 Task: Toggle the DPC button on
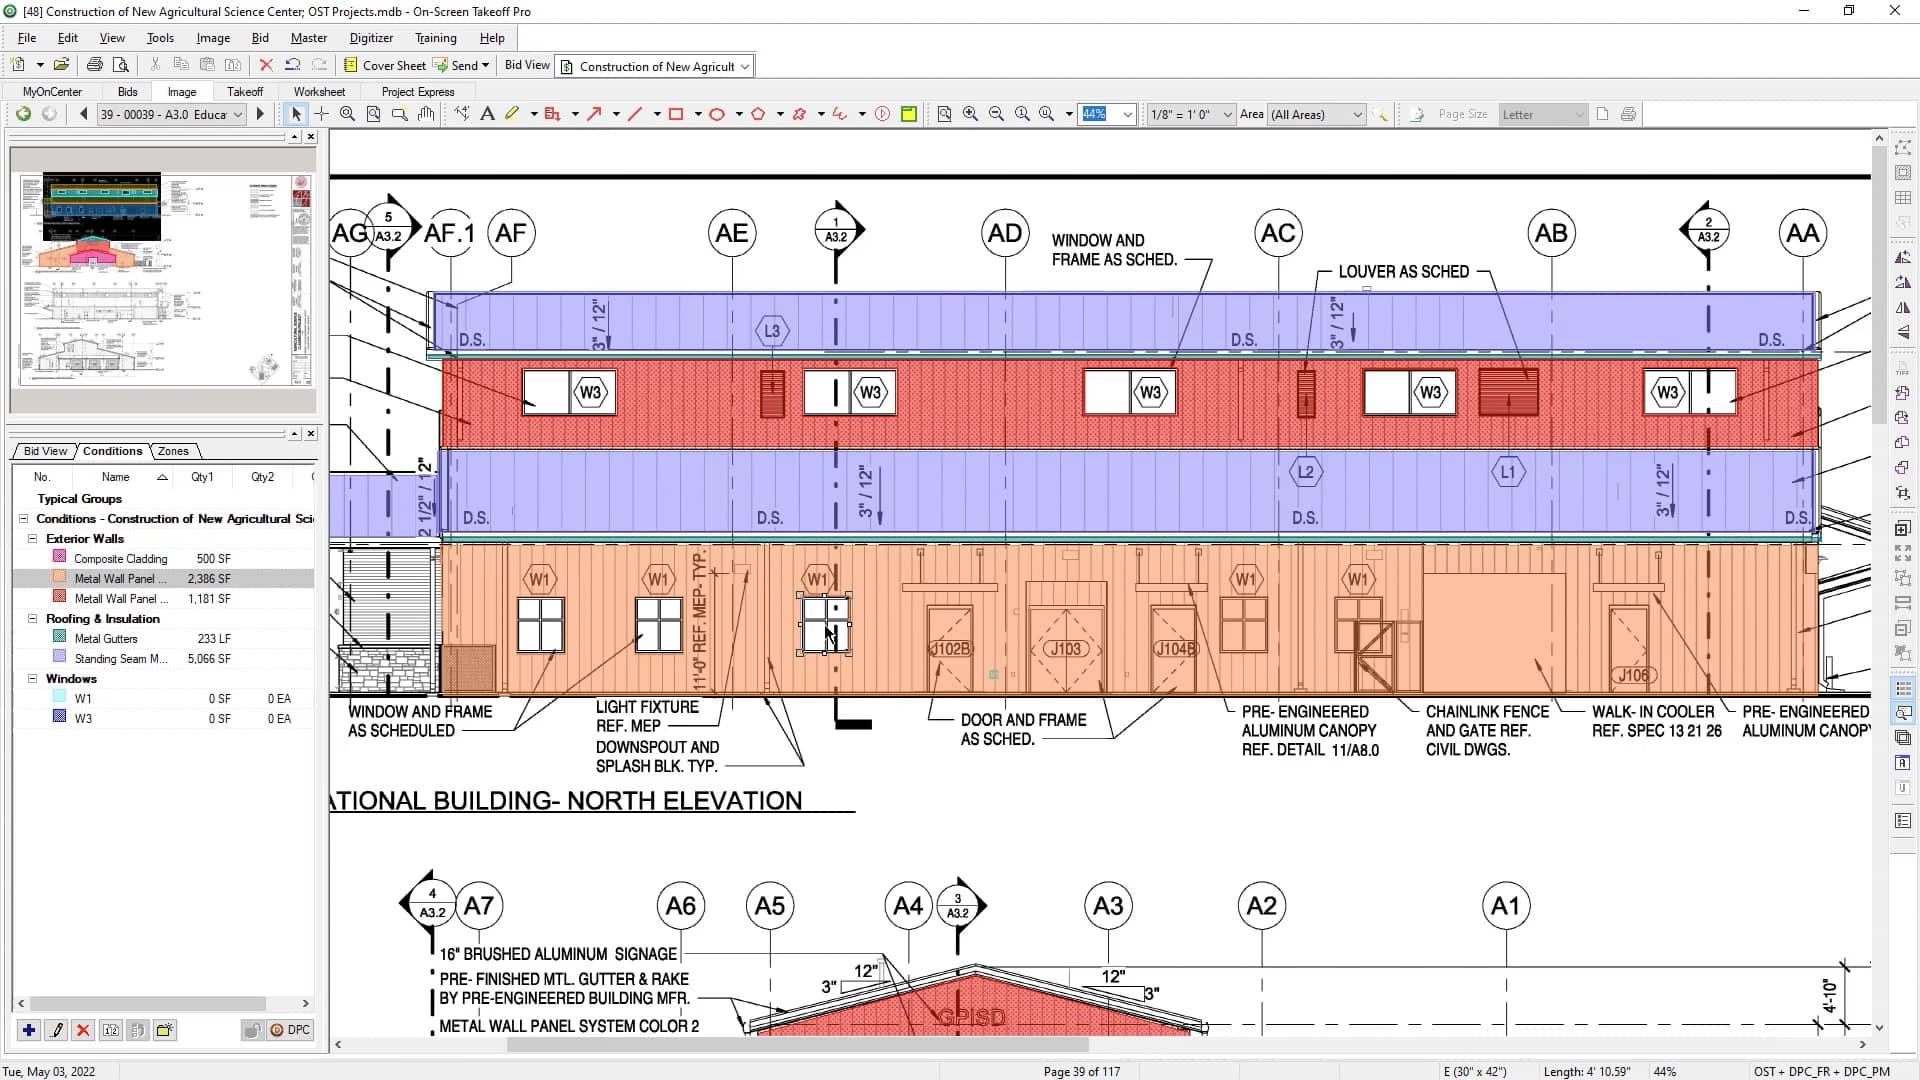[x=291, y=1030]
